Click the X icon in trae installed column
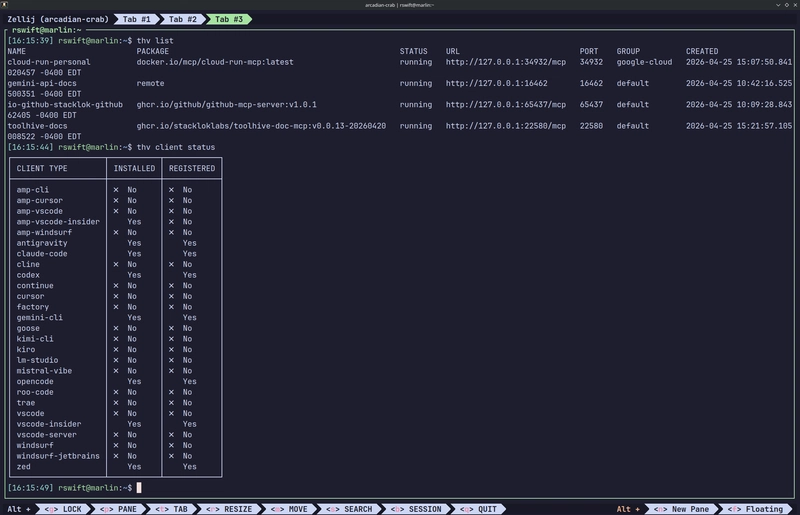Viewport: 800px width, 515px height. tap(116, 403)
